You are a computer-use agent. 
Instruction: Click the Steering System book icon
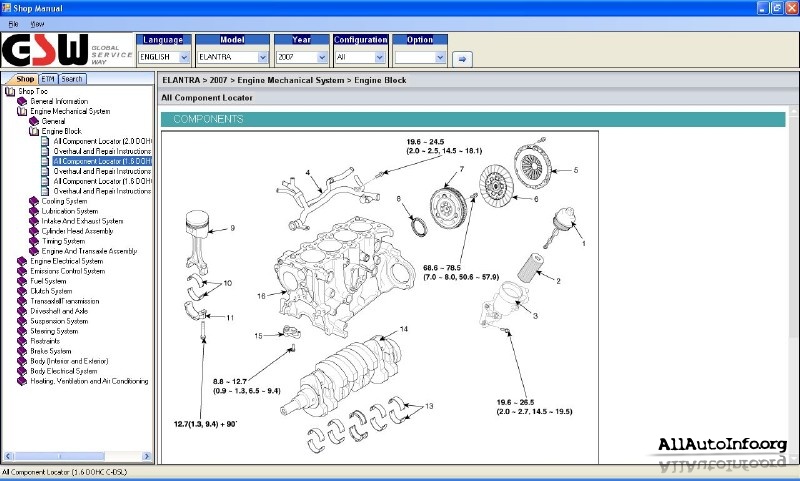click(22, 331)
